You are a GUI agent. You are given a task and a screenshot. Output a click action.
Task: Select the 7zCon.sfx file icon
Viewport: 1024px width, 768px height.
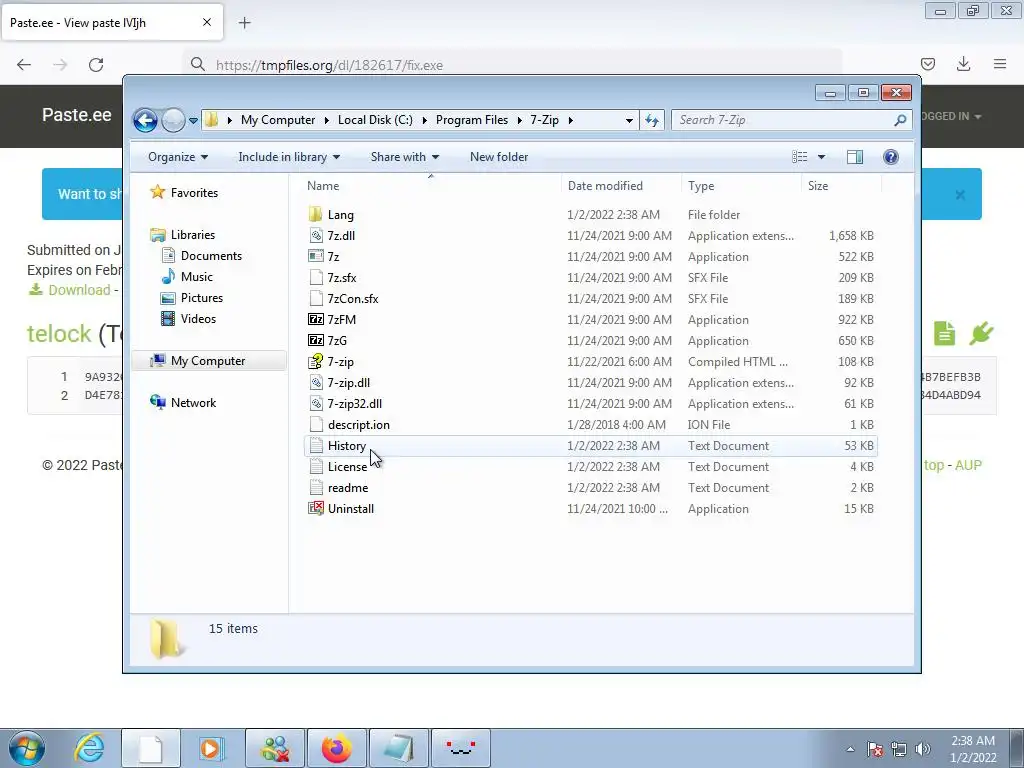coord(315,298)
